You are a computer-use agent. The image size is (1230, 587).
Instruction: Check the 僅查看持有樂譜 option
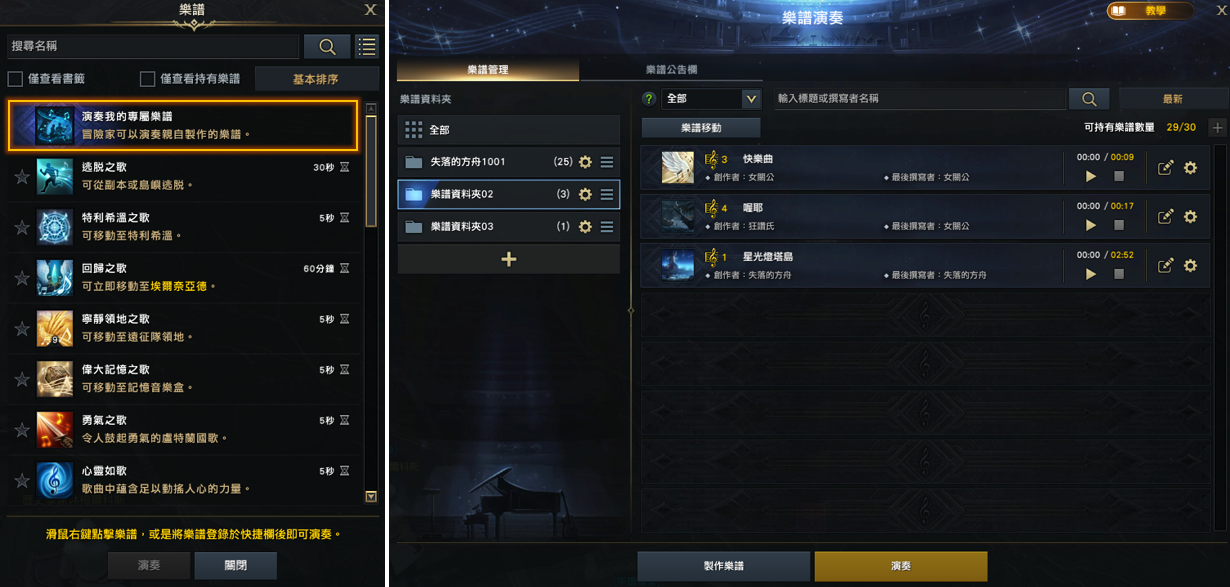pyautogui.click(x=147, y=79)
